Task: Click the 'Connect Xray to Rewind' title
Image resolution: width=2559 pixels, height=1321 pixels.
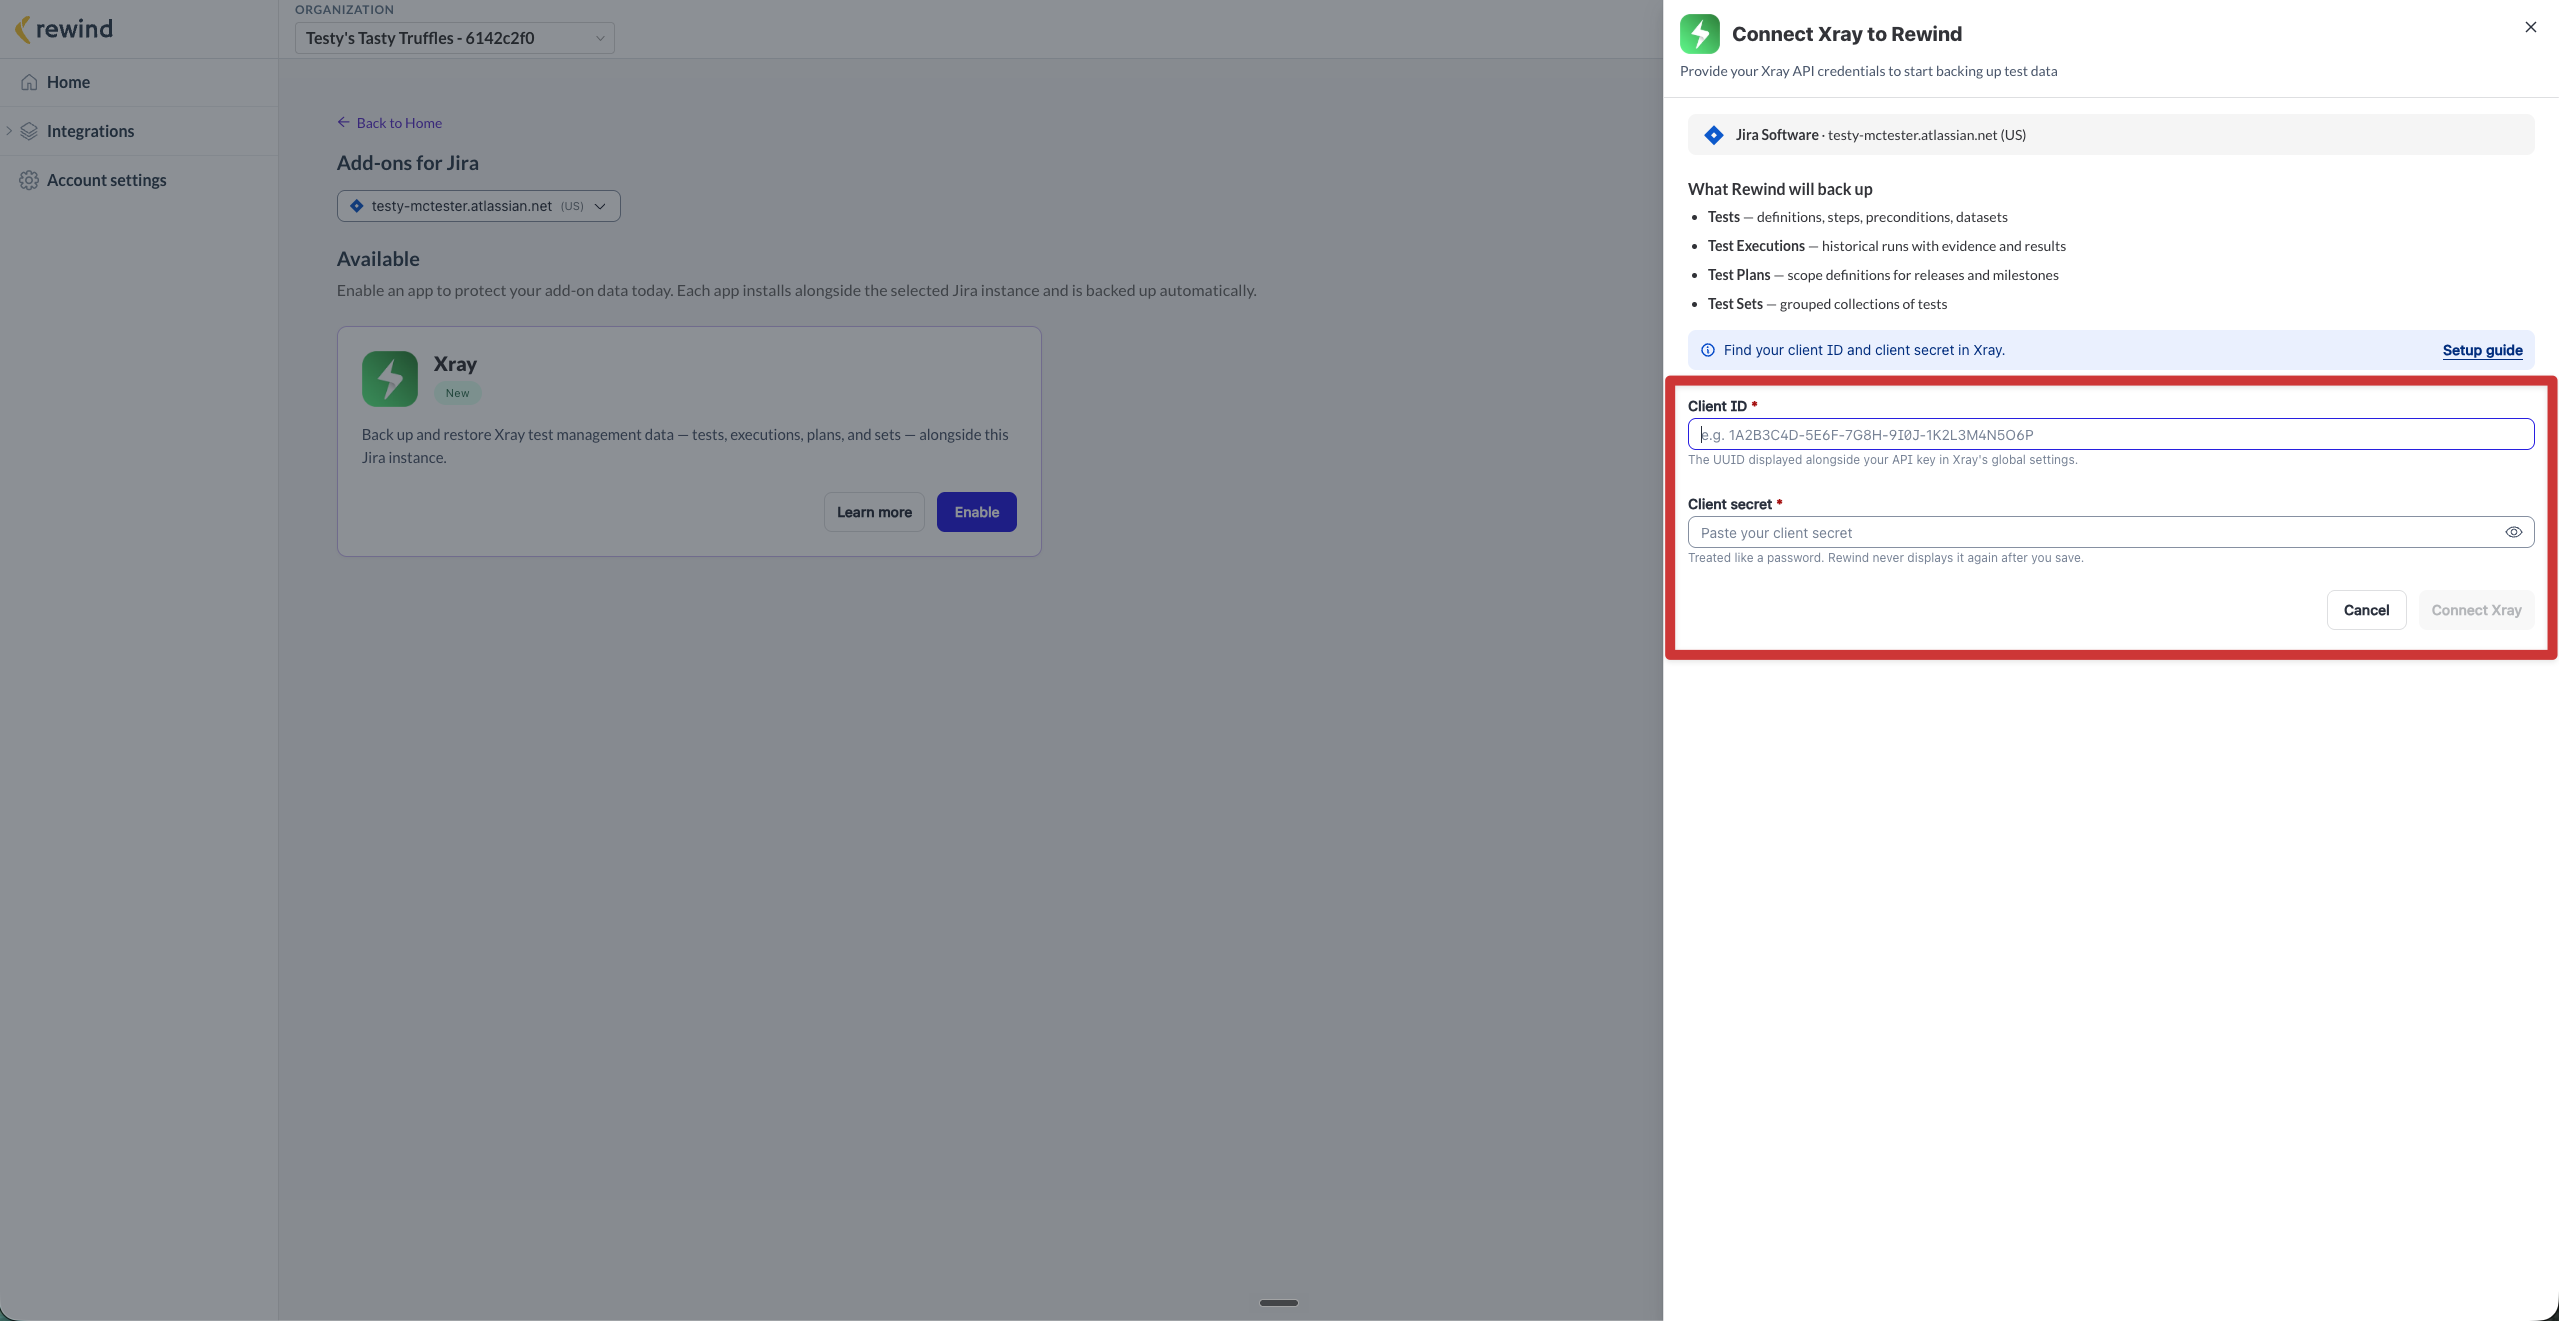Action: click(1846, 34)
